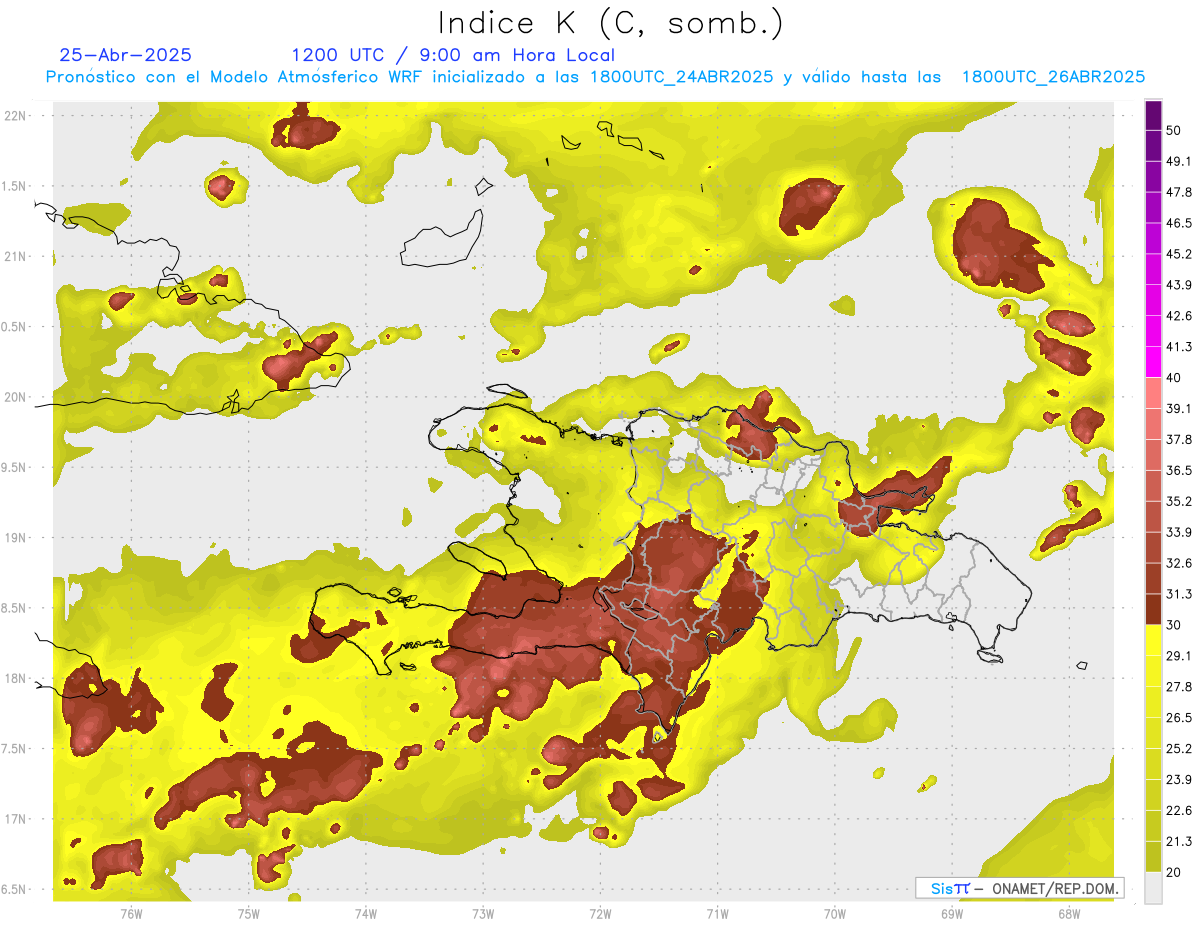
Task: Click the "17N" latitude label
Action: pyautogui.click(x=16, y=820)
